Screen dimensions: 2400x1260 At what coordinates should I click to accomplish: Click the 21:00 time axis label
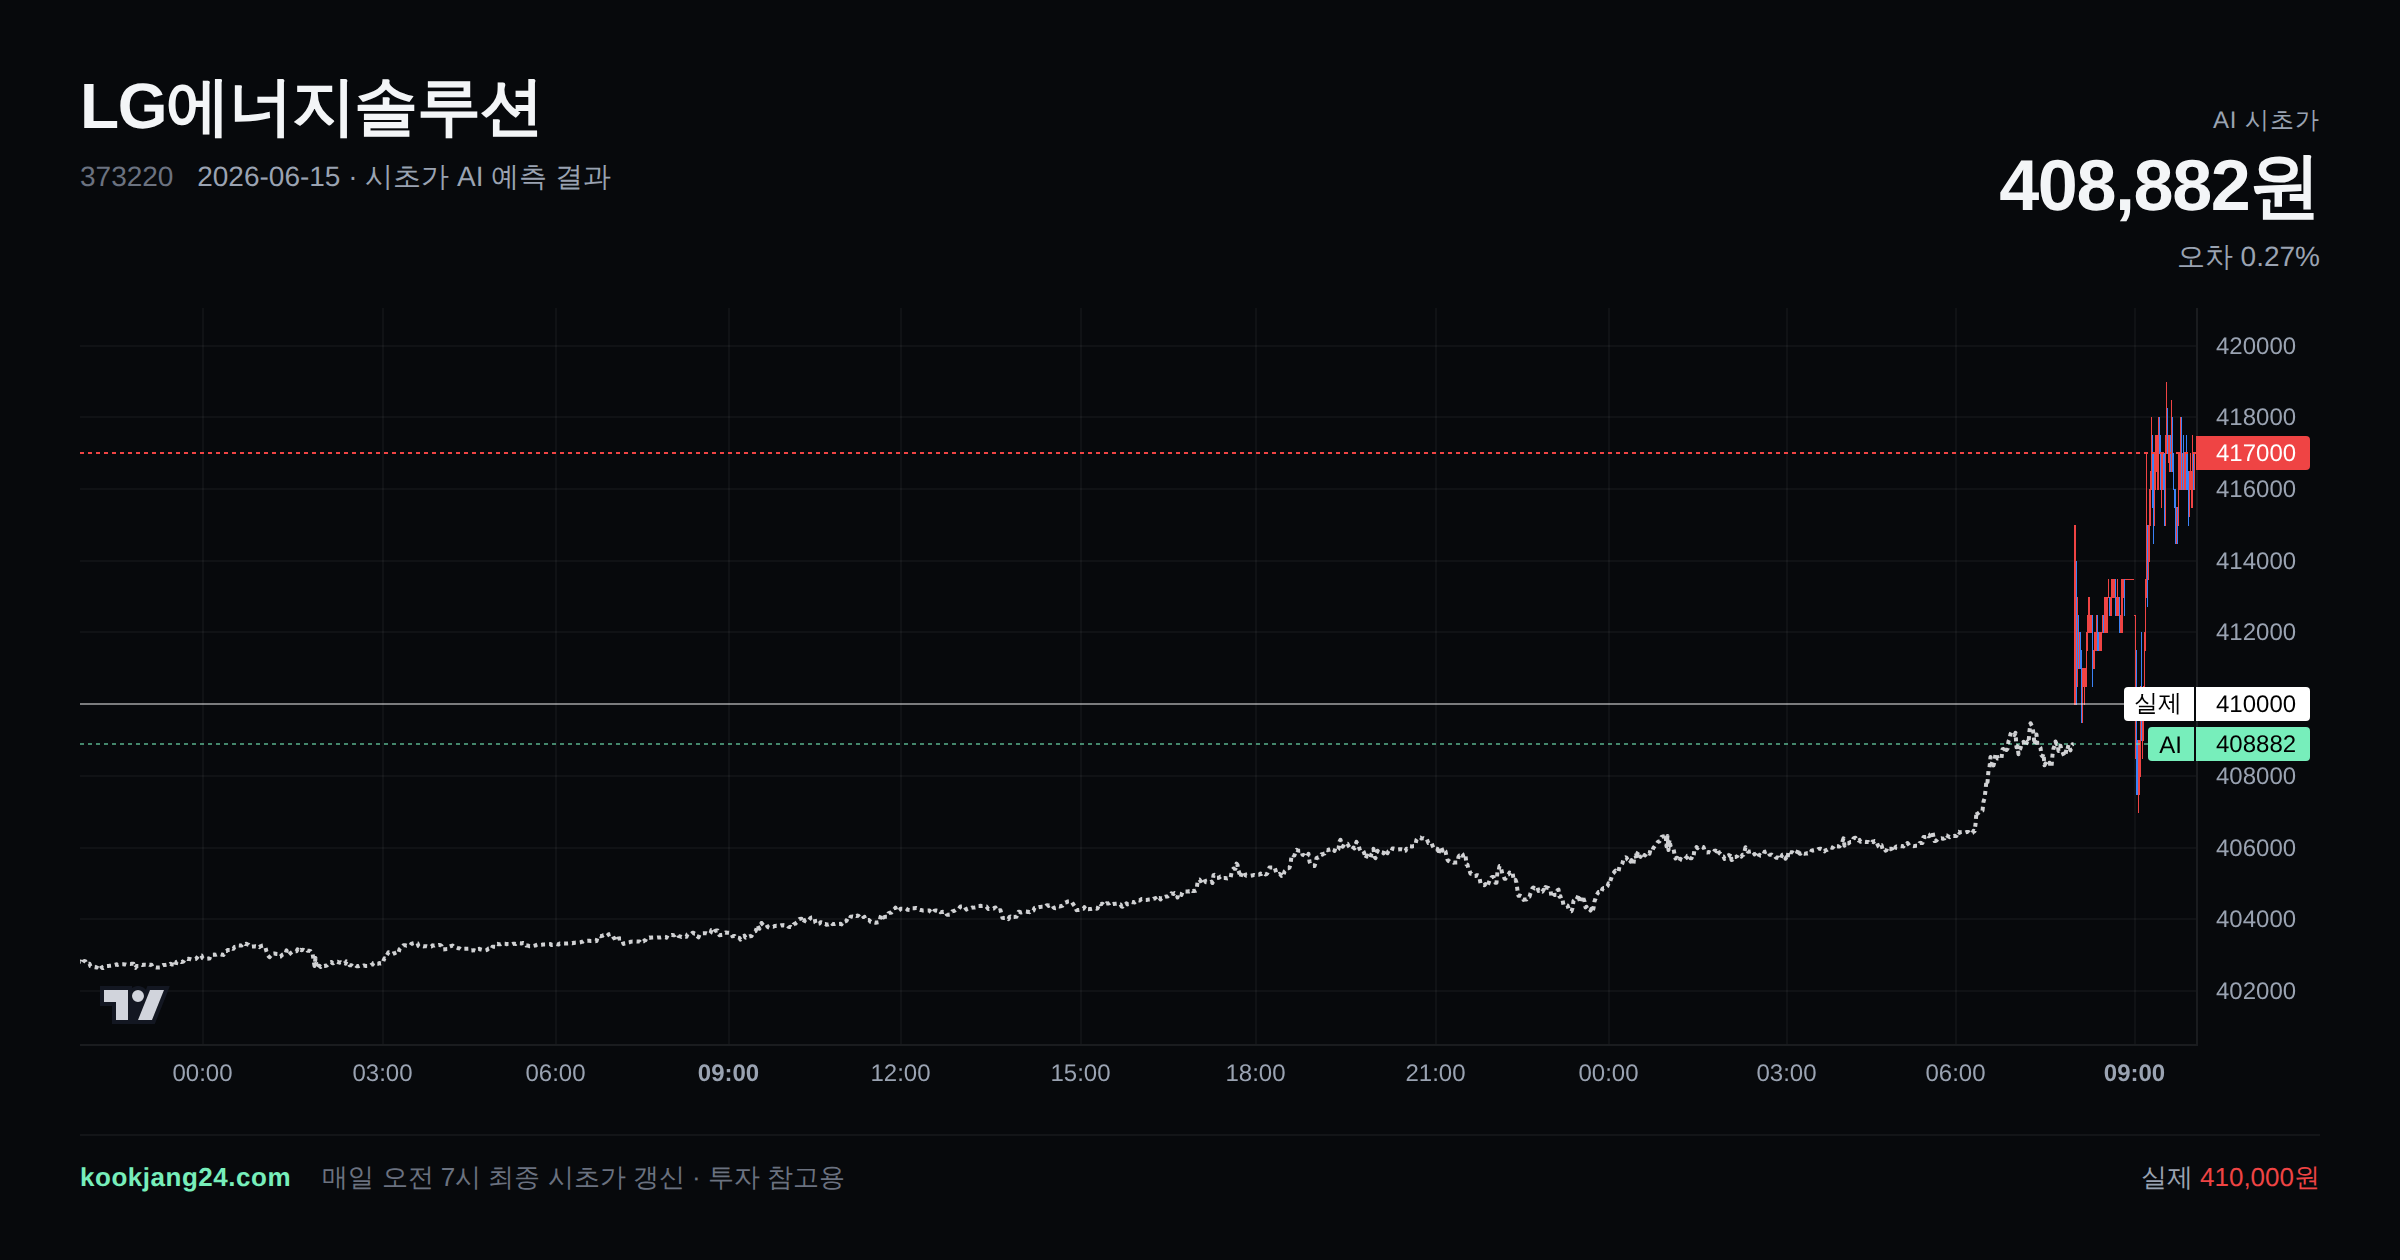[1435, 1073]
